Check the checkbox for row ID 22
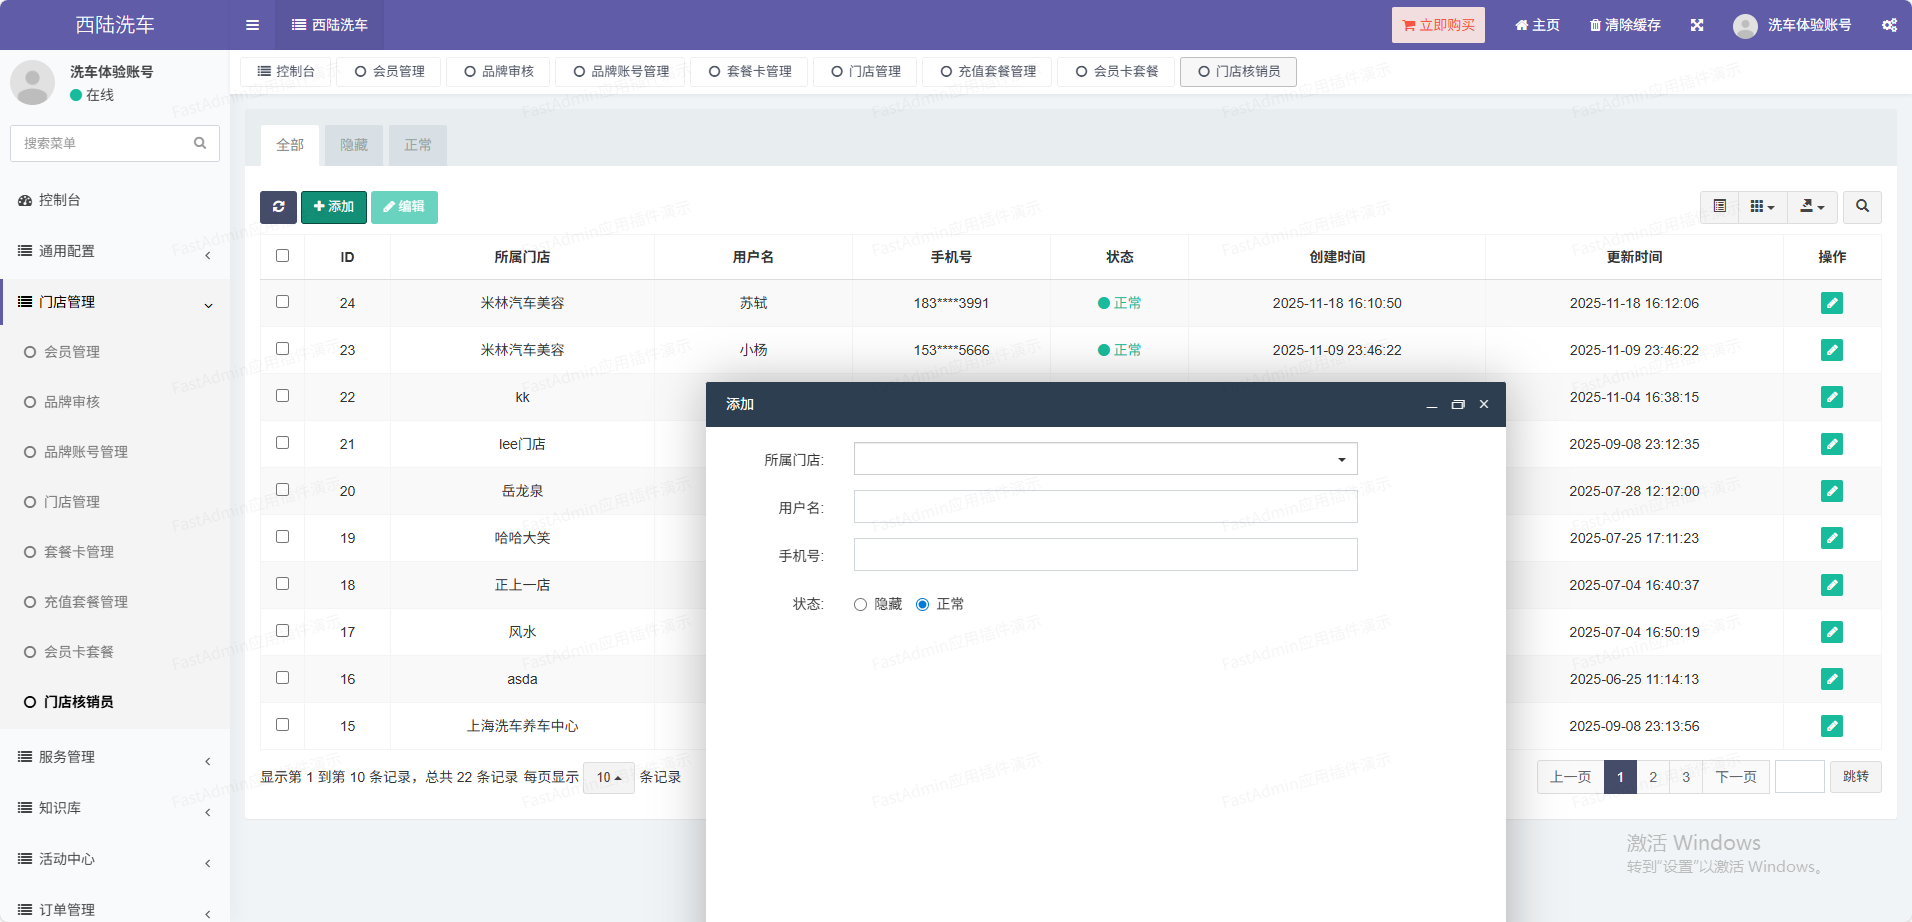 [x=283, y=396]
